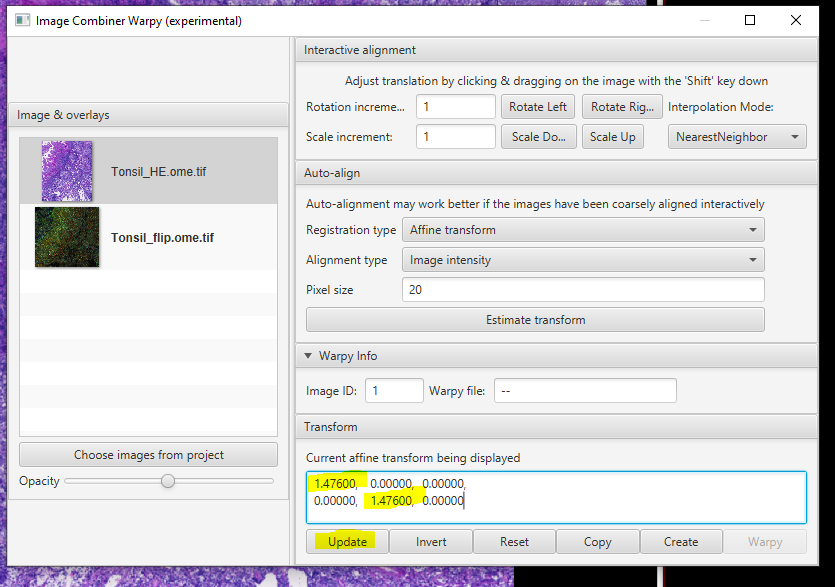Click the Invert transform button
835x587 pixels.
[430, 542]
